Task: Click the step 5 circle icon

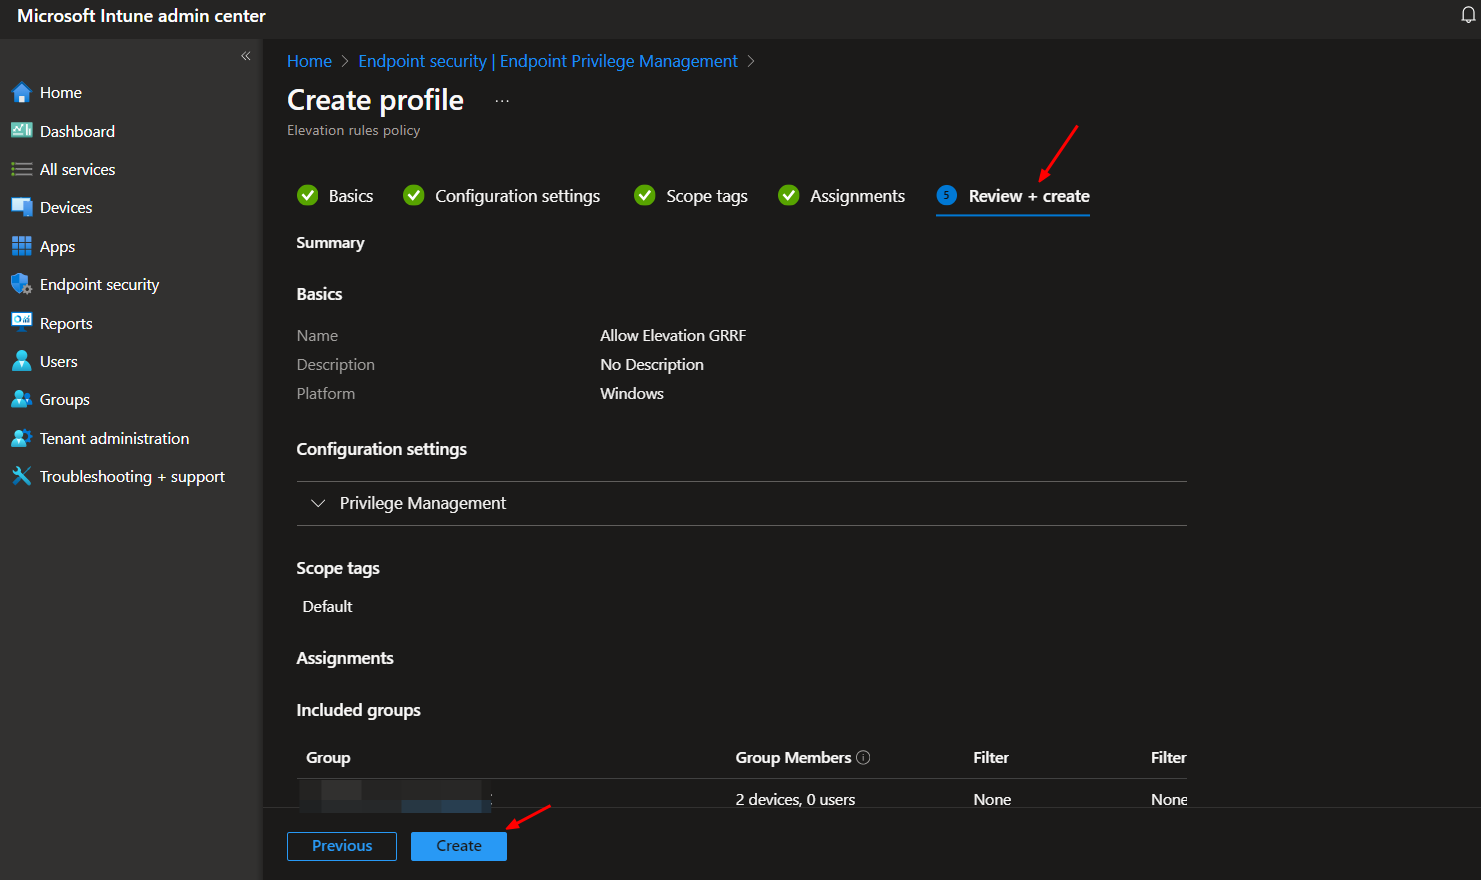Action: tap(946, 195)
